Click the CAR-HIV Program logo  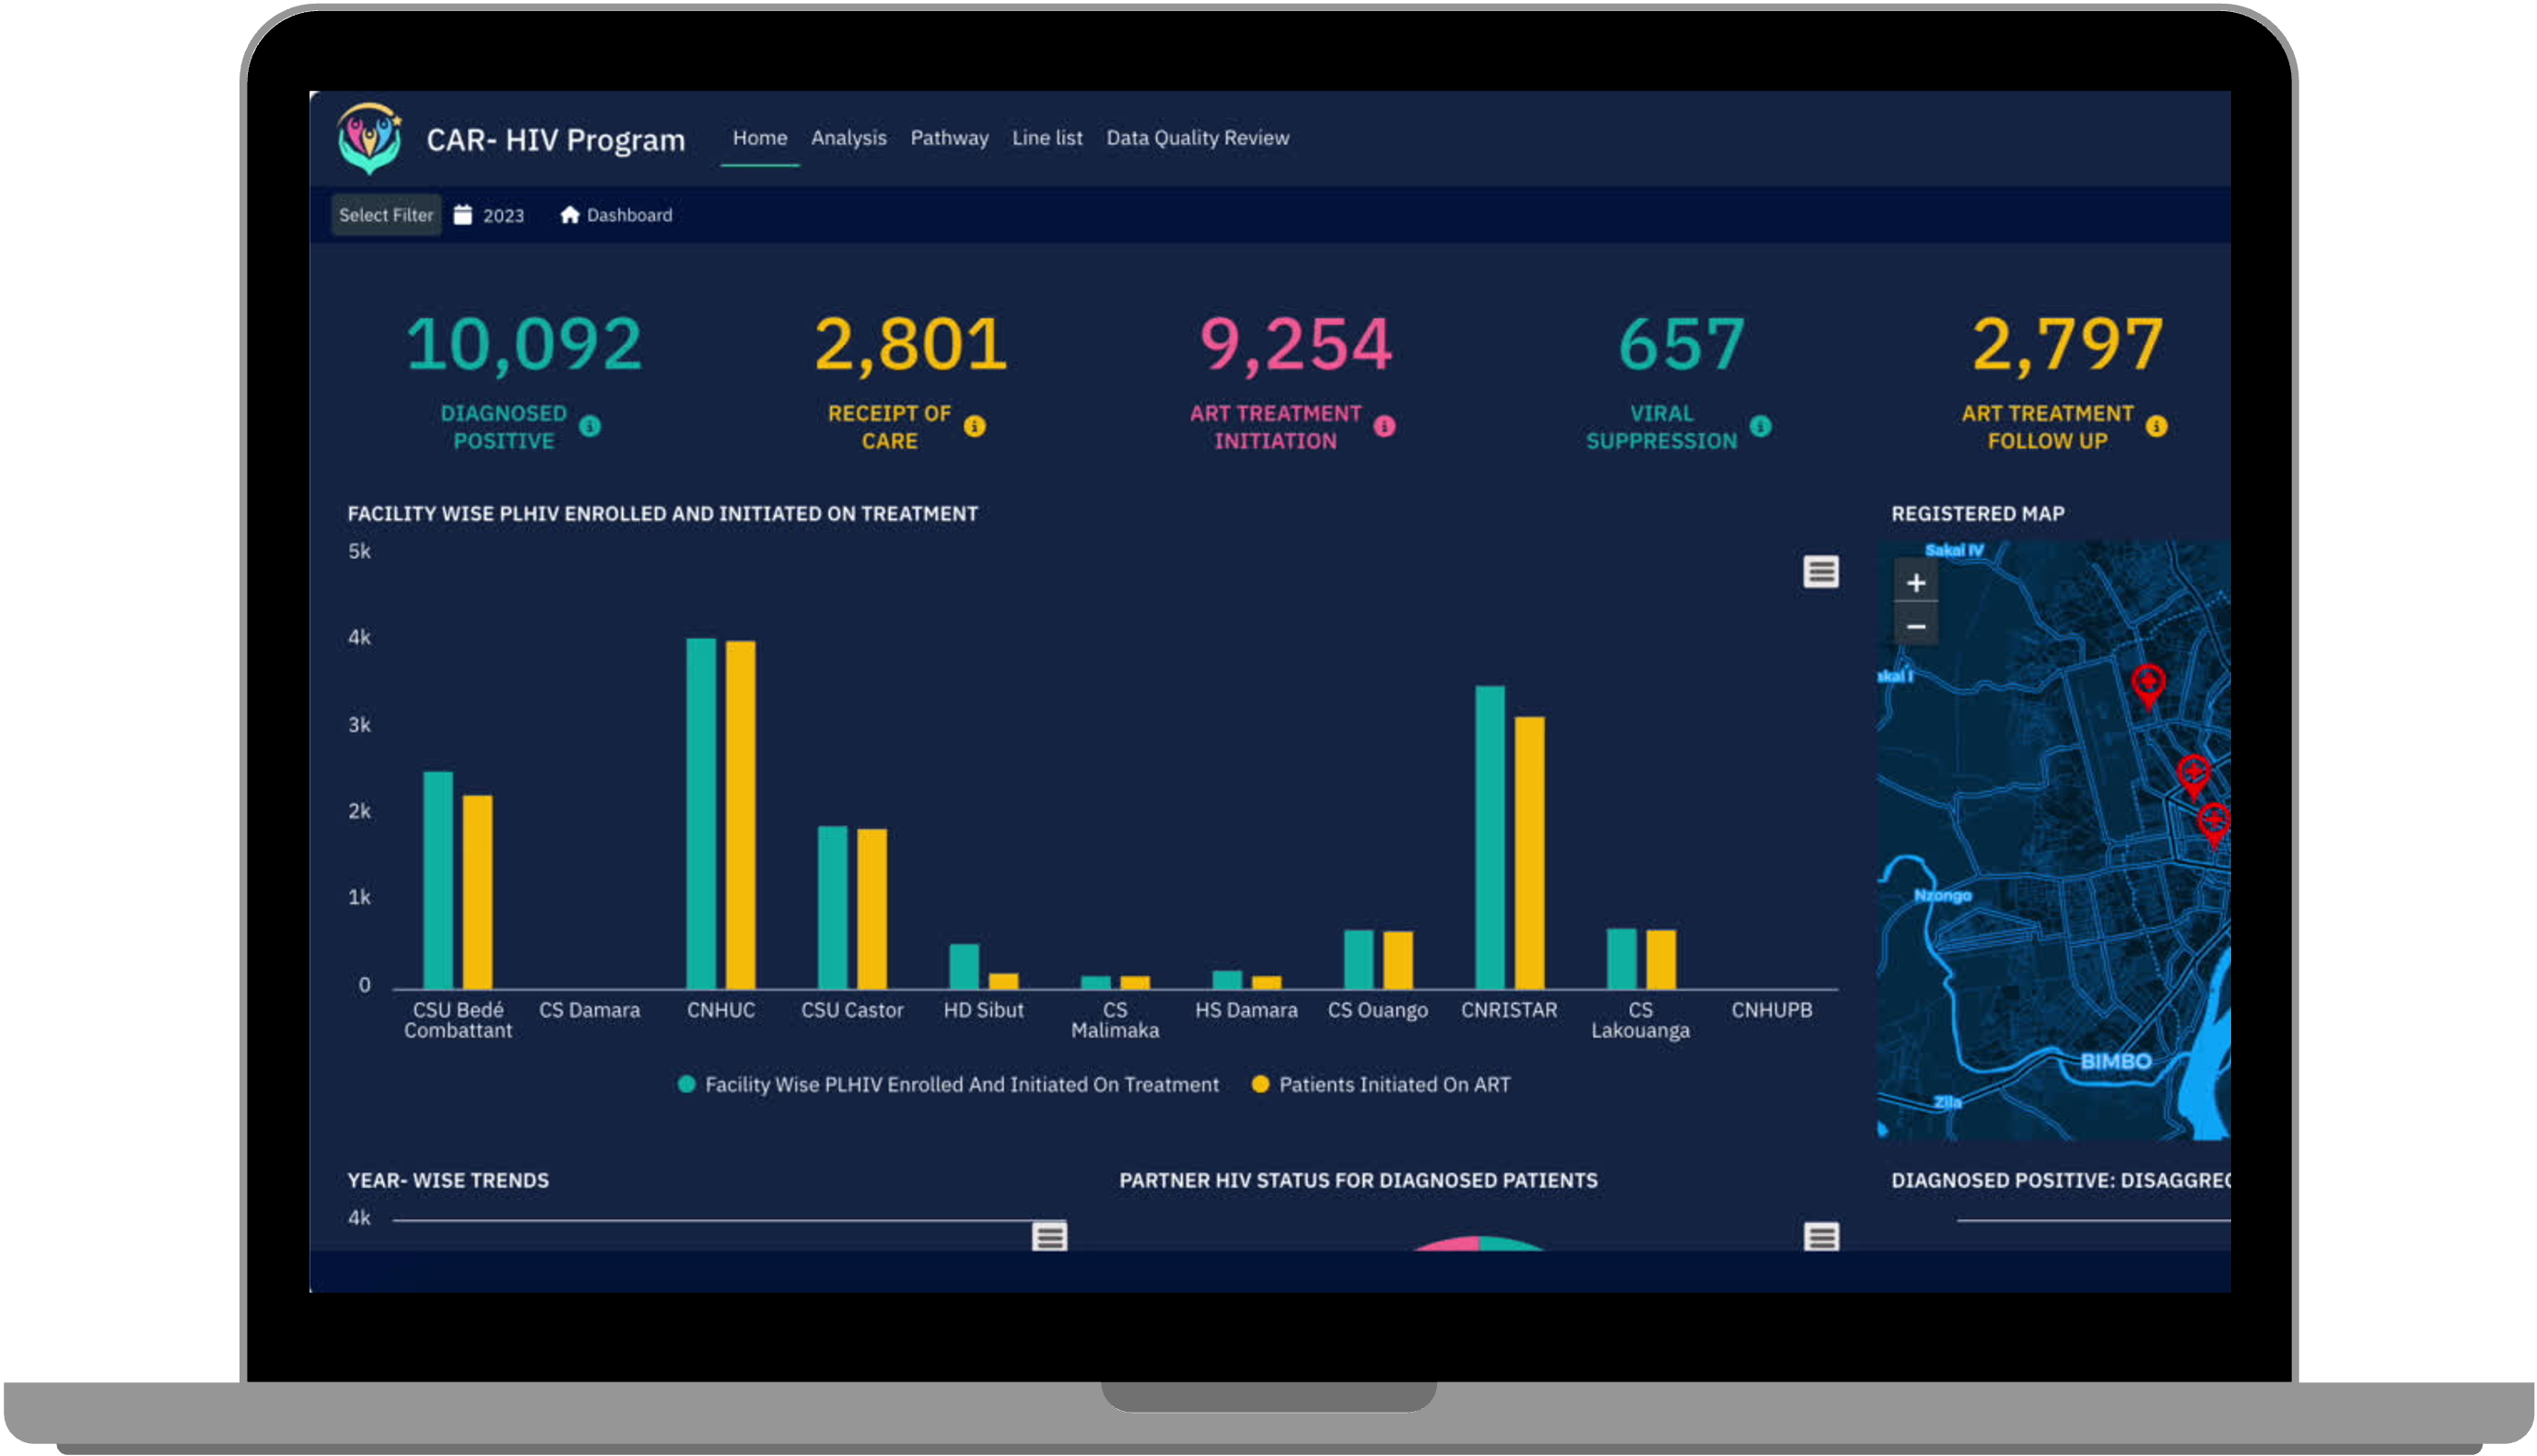[369, 139]
